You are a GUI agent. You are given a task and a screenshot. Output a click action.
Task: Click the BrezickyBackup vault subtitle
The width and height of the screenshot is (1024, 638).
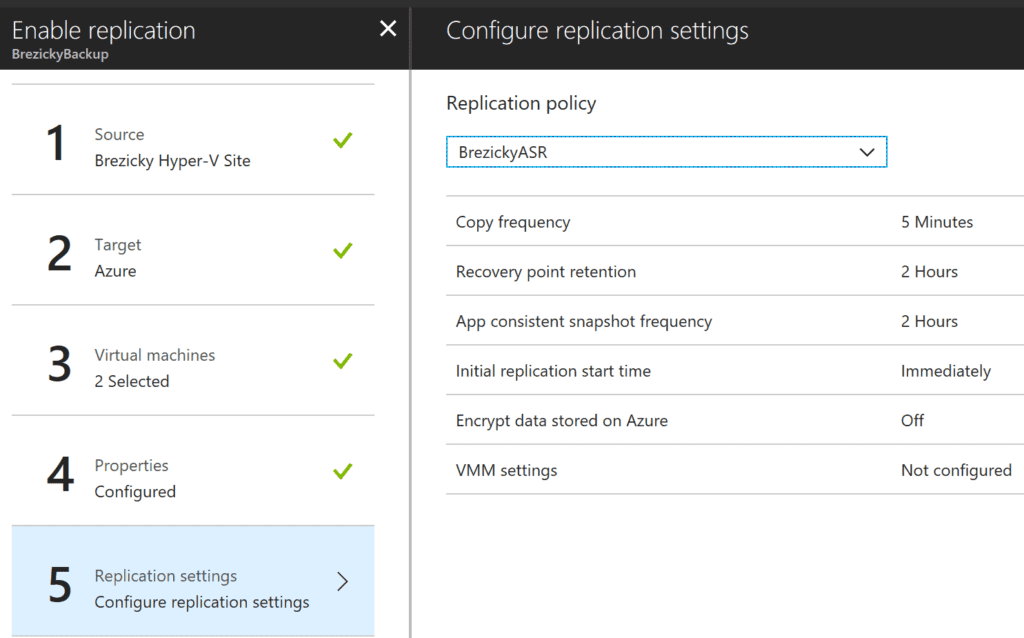coord(60,54)
